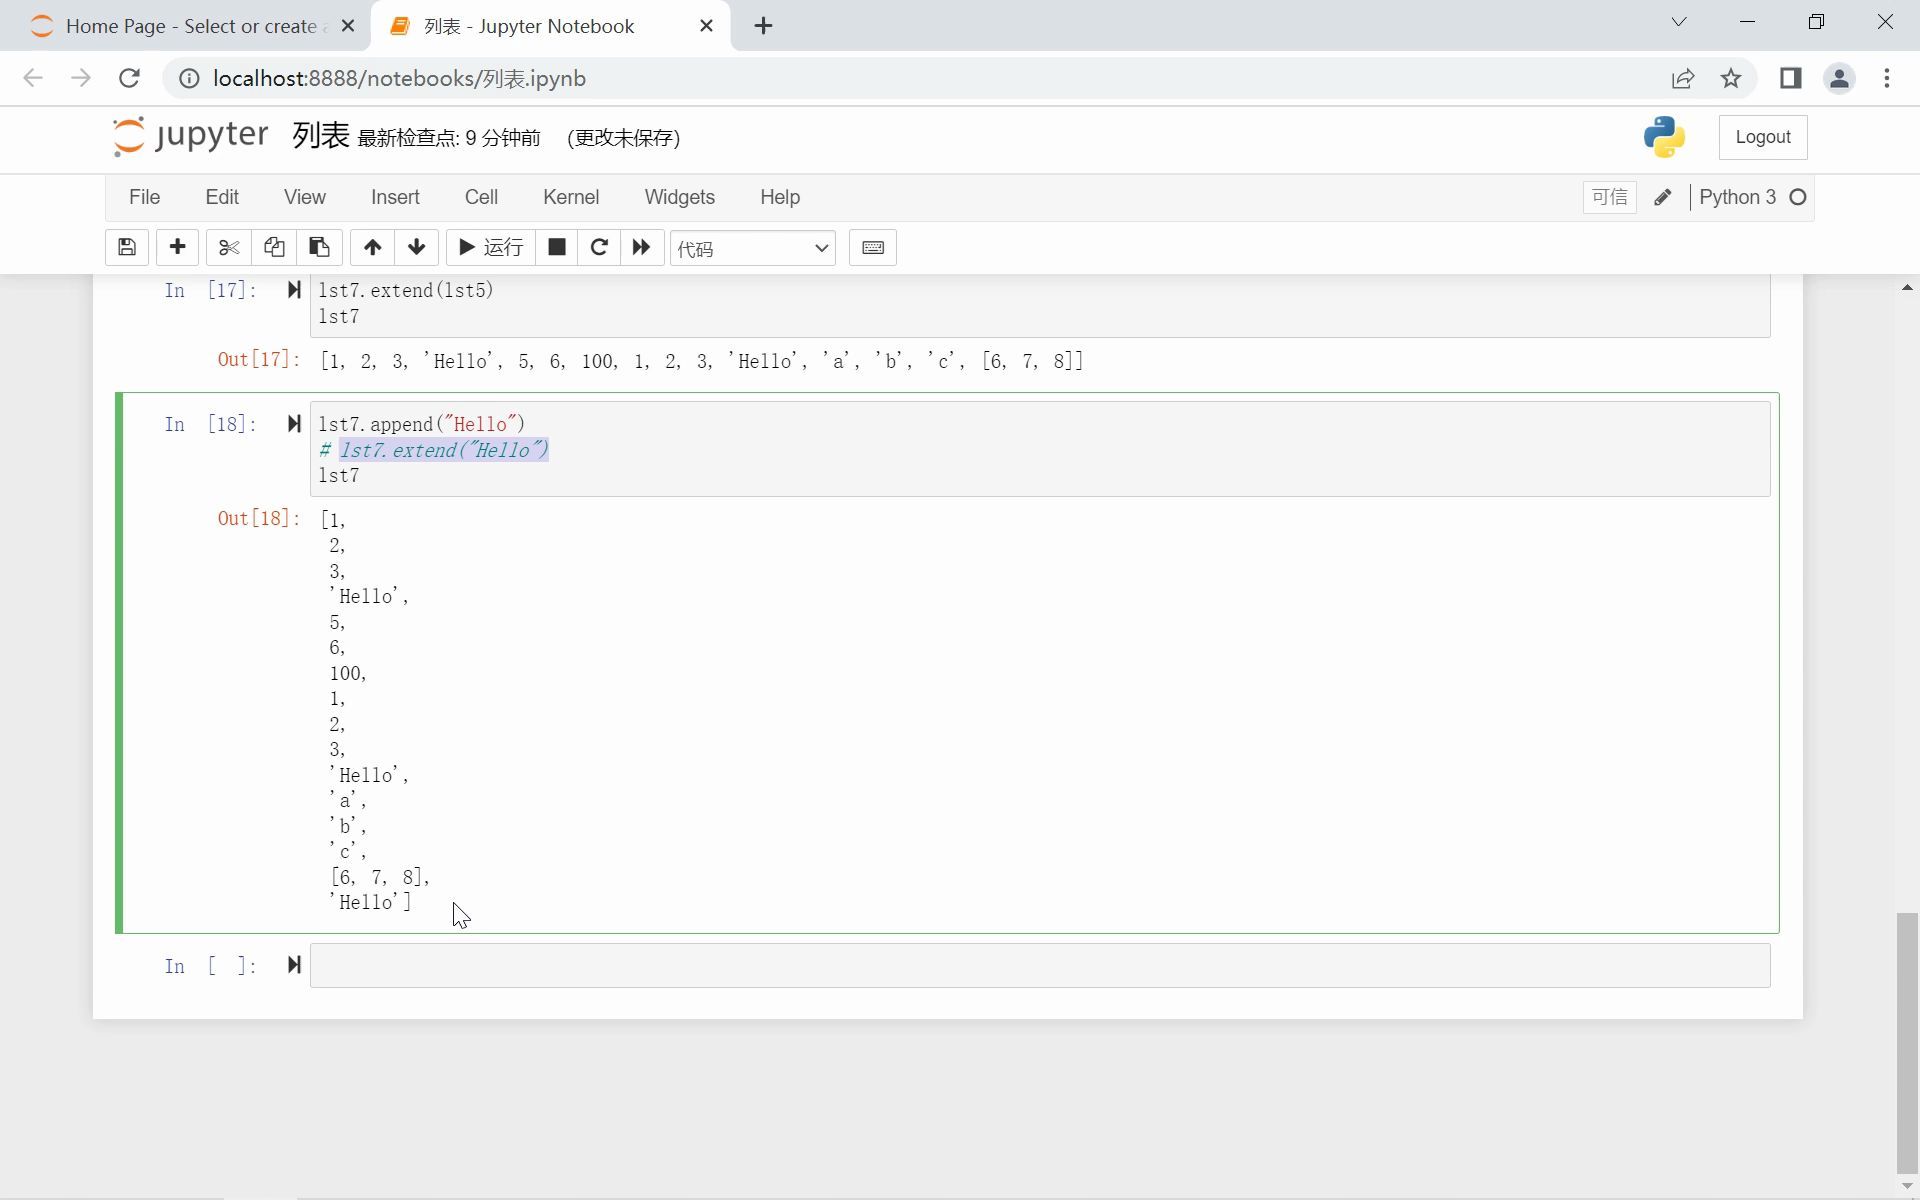This screenshot has height=1200, width=1920.
Task: Click the Python 3 kernel status circle
Action: tap(1798, 198)
